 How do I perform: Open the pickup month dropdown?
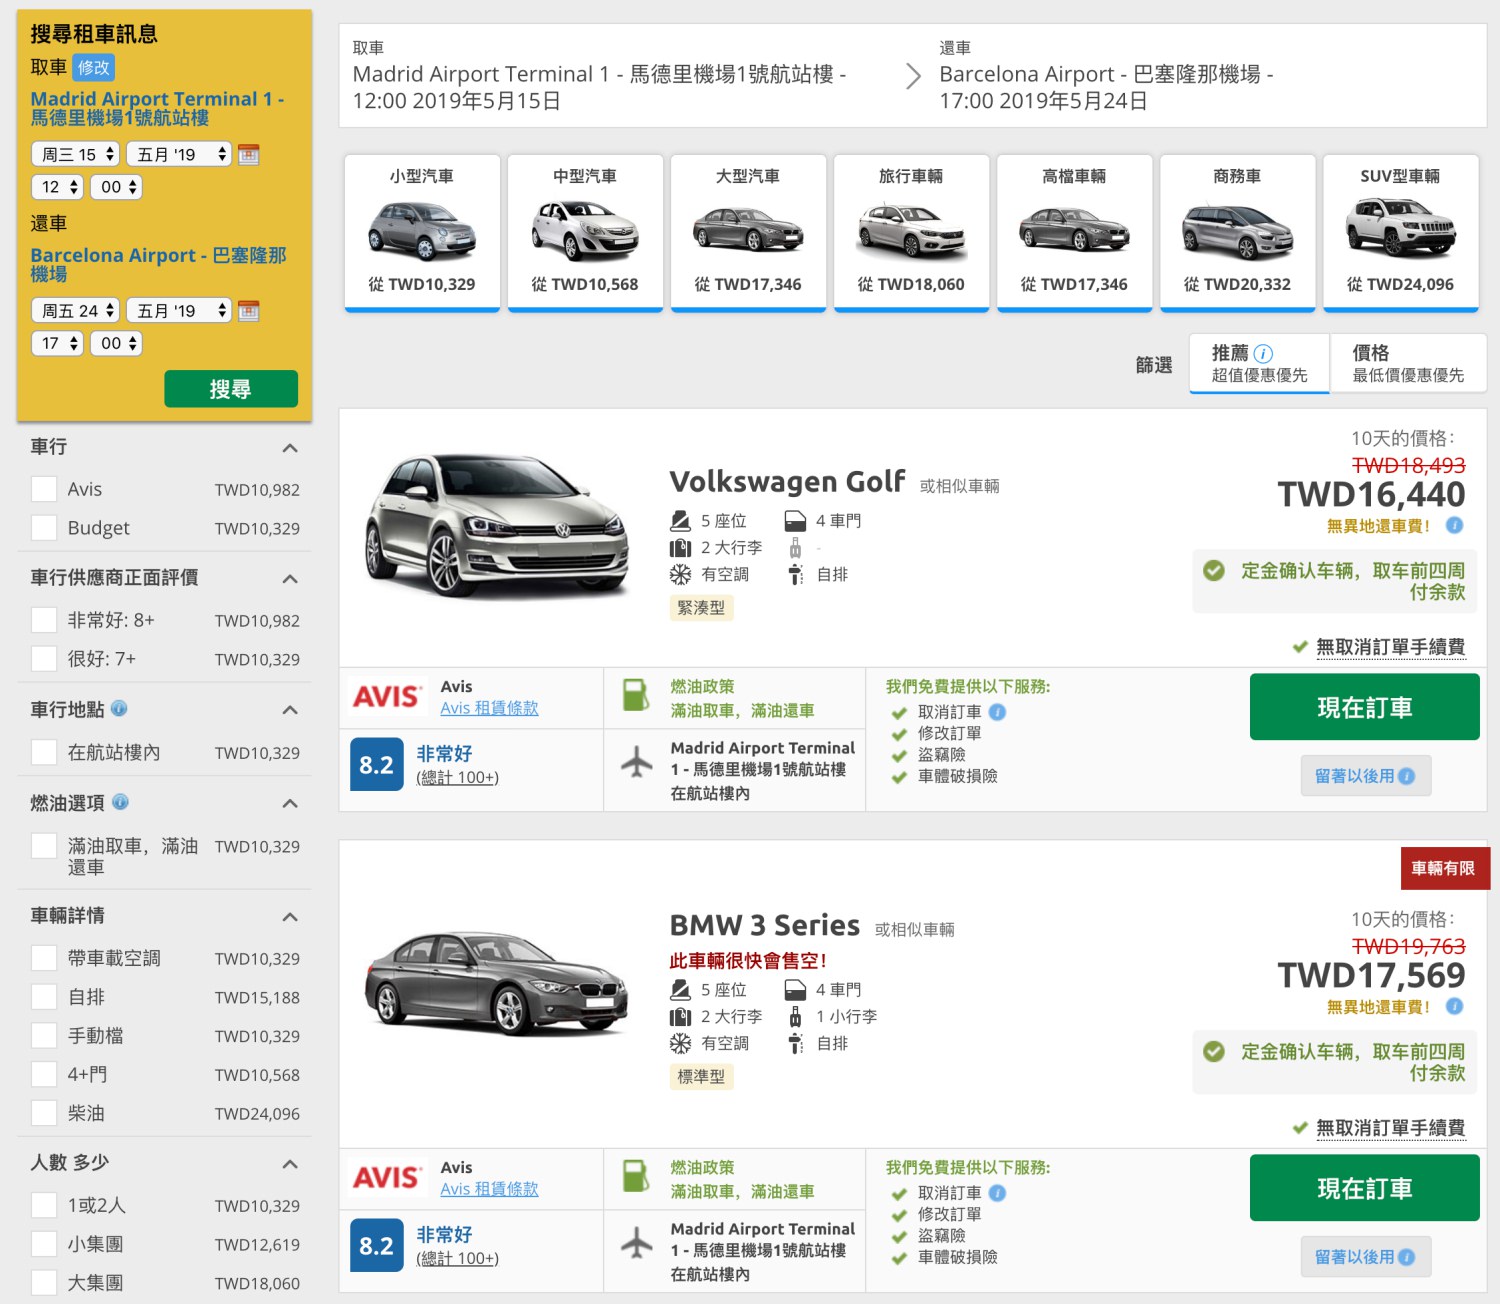[179, 154]
